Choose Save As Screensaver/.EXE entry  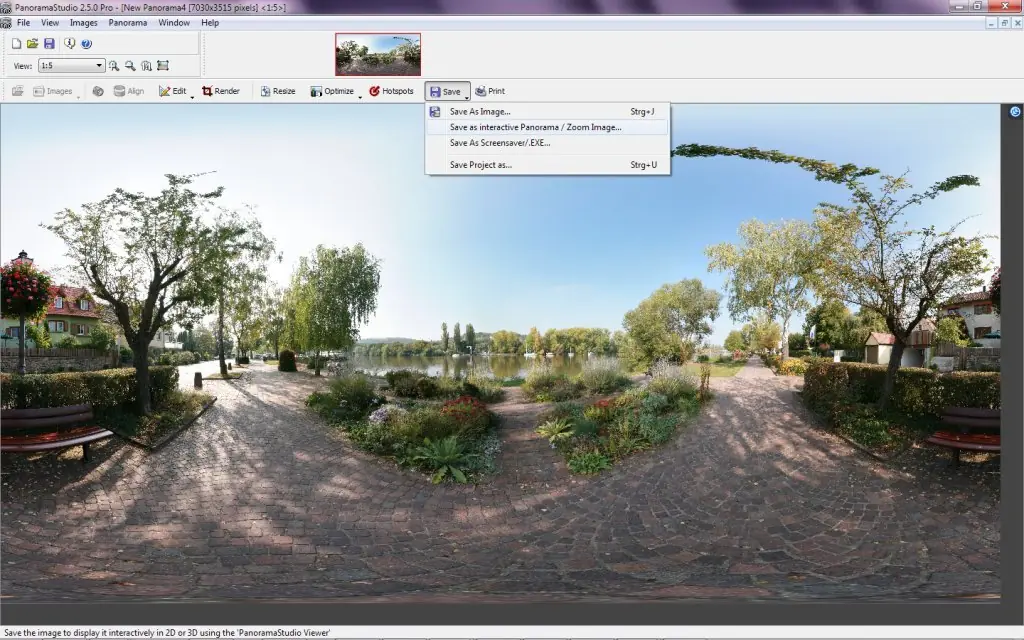tap(547, 143)
